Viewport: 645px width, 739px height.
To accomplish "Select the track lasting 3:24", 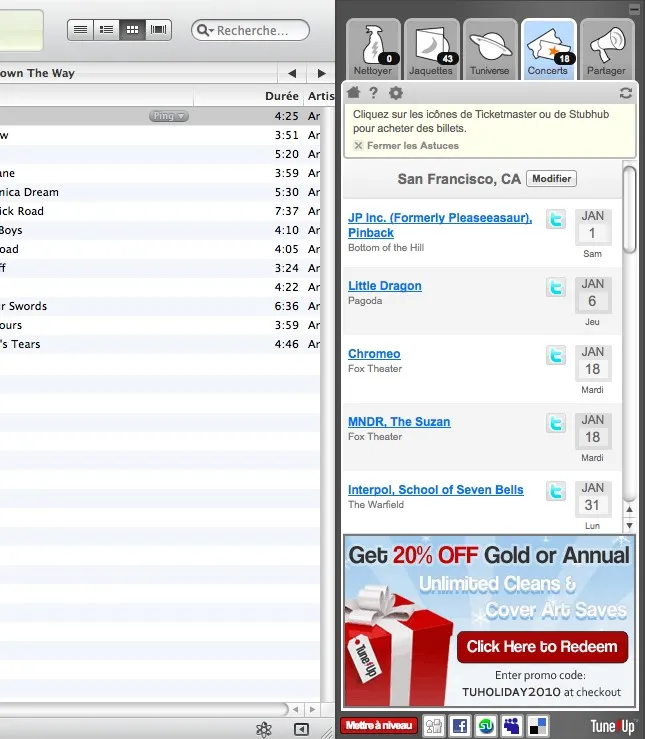I will 160,268.
